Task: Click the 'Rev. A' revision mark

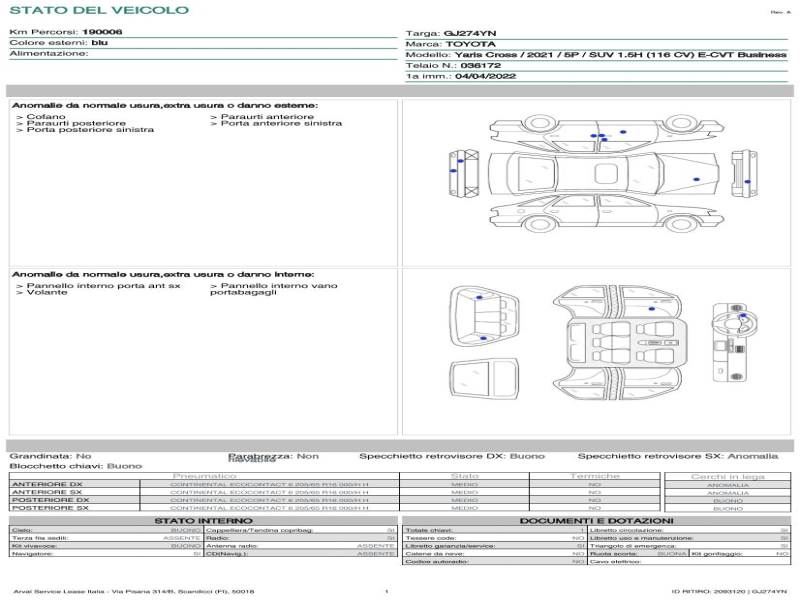Action: [x=781, y=12]
